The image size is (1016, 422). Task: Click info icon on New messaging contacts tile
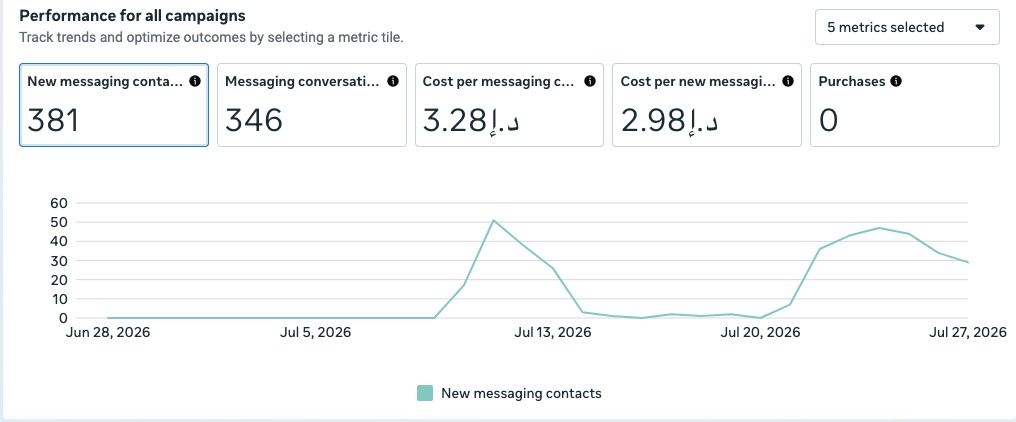click(x=195, y=82)
